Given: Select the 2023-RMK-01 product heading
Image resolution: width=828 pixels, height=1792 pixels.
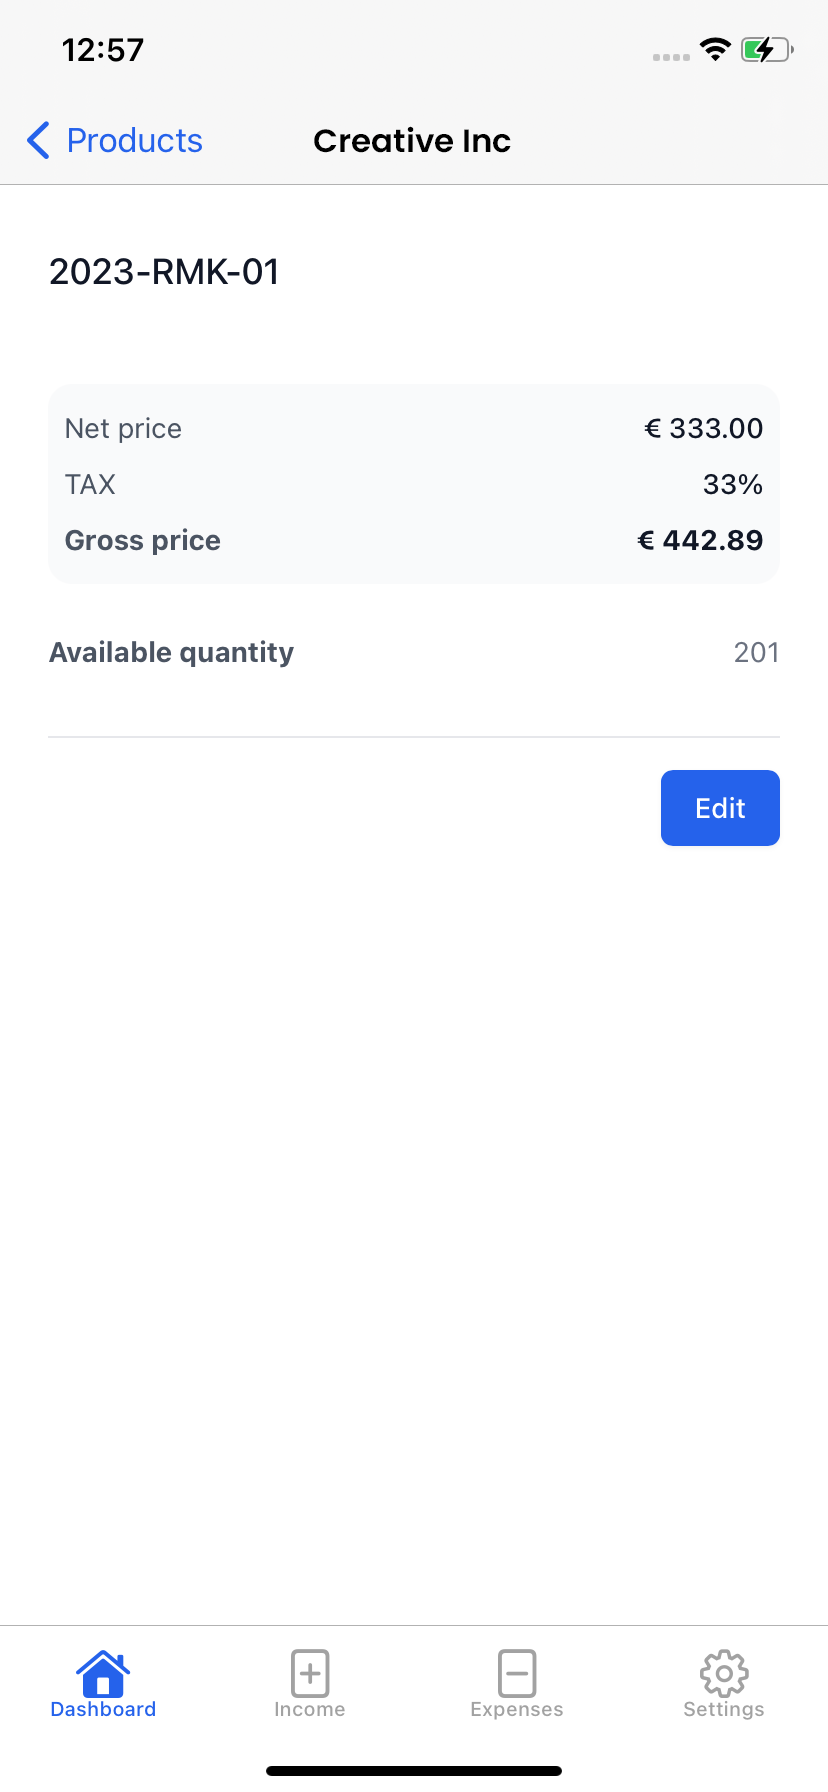Looking at the screenshot, I should 164,272.
